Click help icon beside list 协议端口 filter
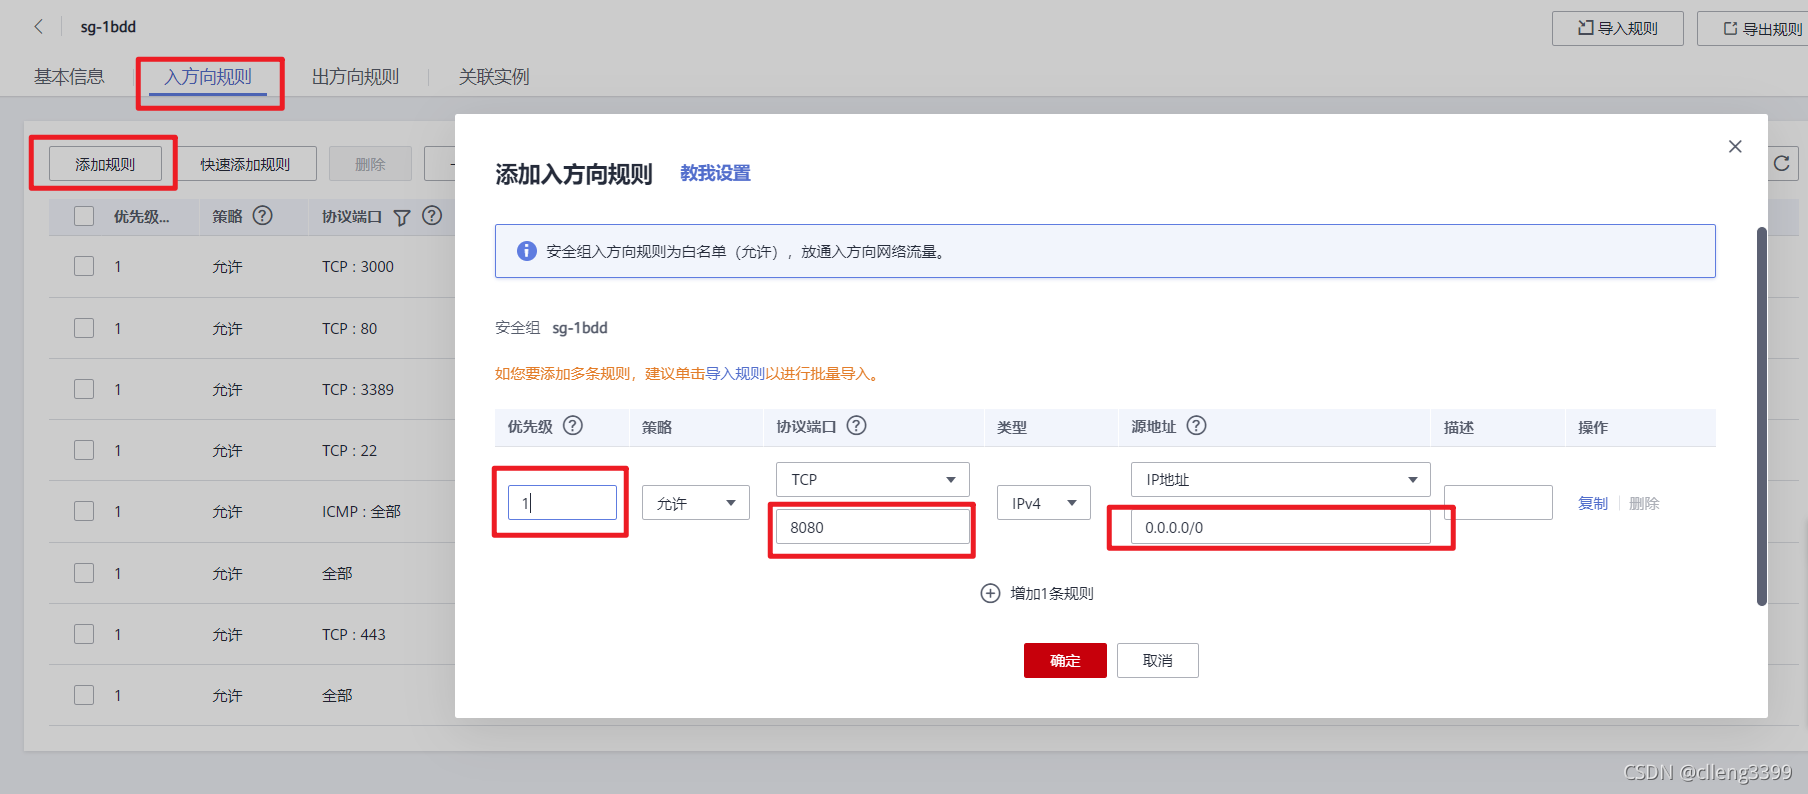 [x=432, y=215]
